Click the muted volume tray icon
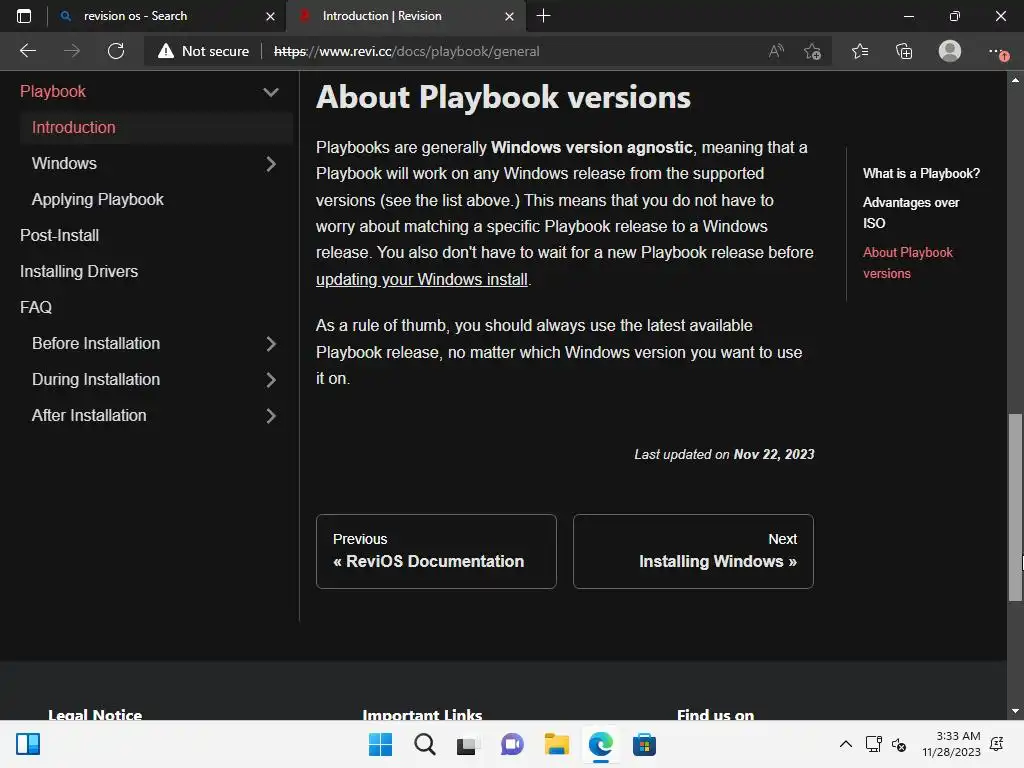 (899, 744)
